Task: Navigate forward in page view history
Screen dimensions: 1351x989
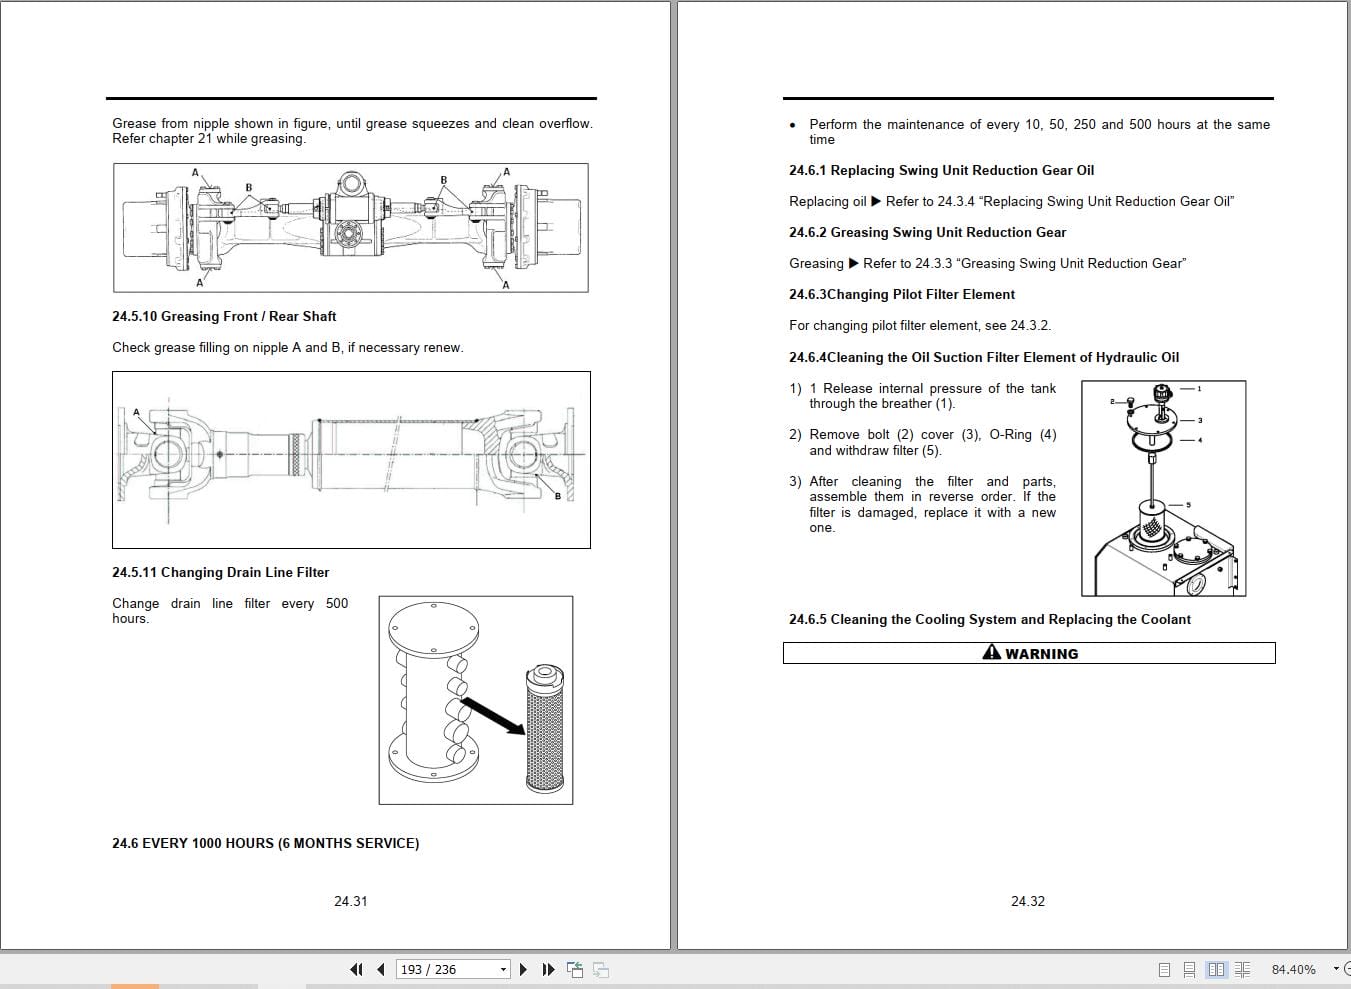Action: (x=600, y=969)
